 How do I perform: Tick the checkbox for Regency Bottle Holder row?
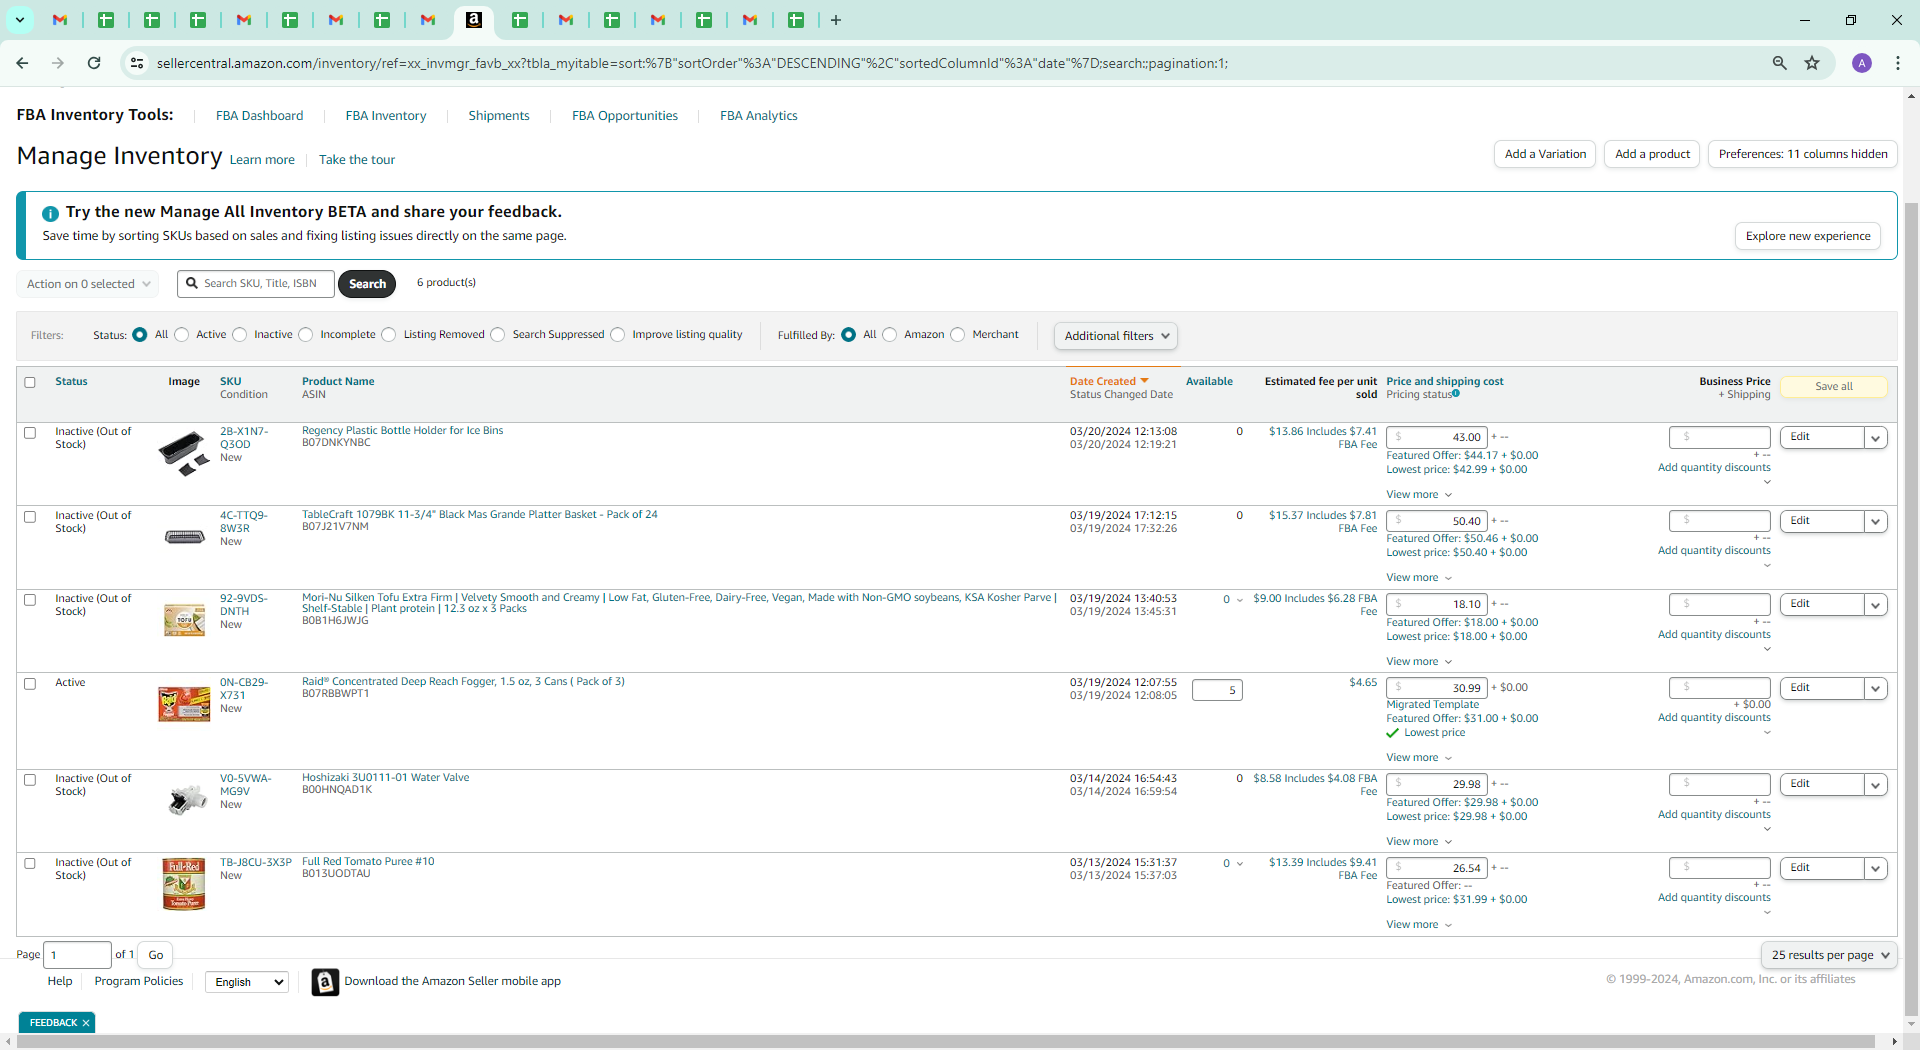pos(30,433)
